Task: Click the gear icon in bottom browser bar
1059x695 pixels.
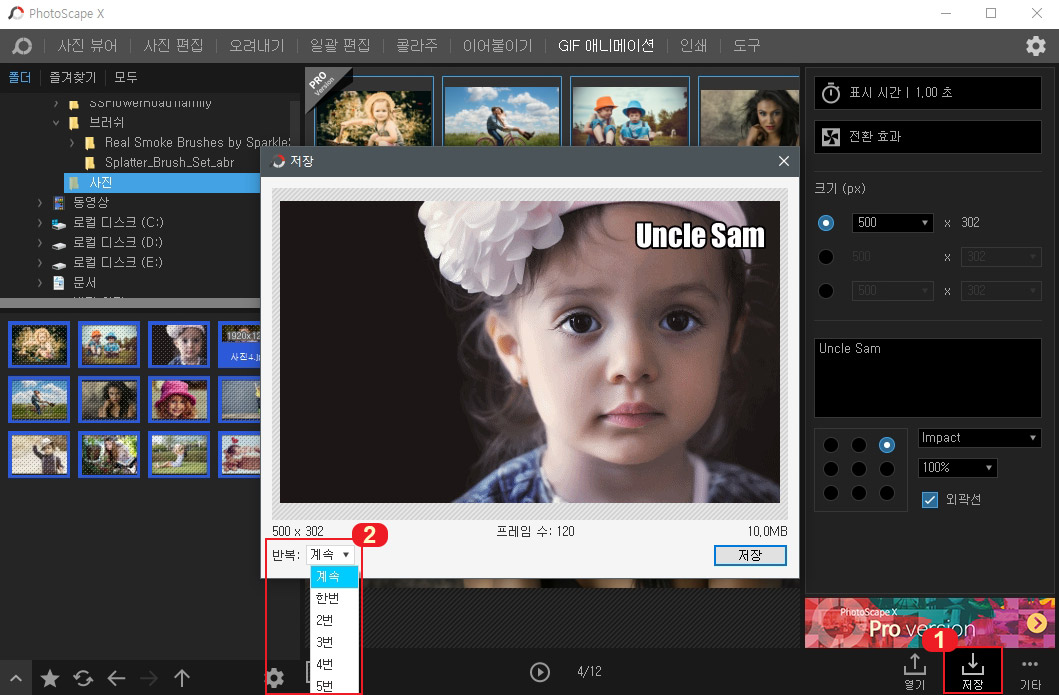Action: [274, 677]
